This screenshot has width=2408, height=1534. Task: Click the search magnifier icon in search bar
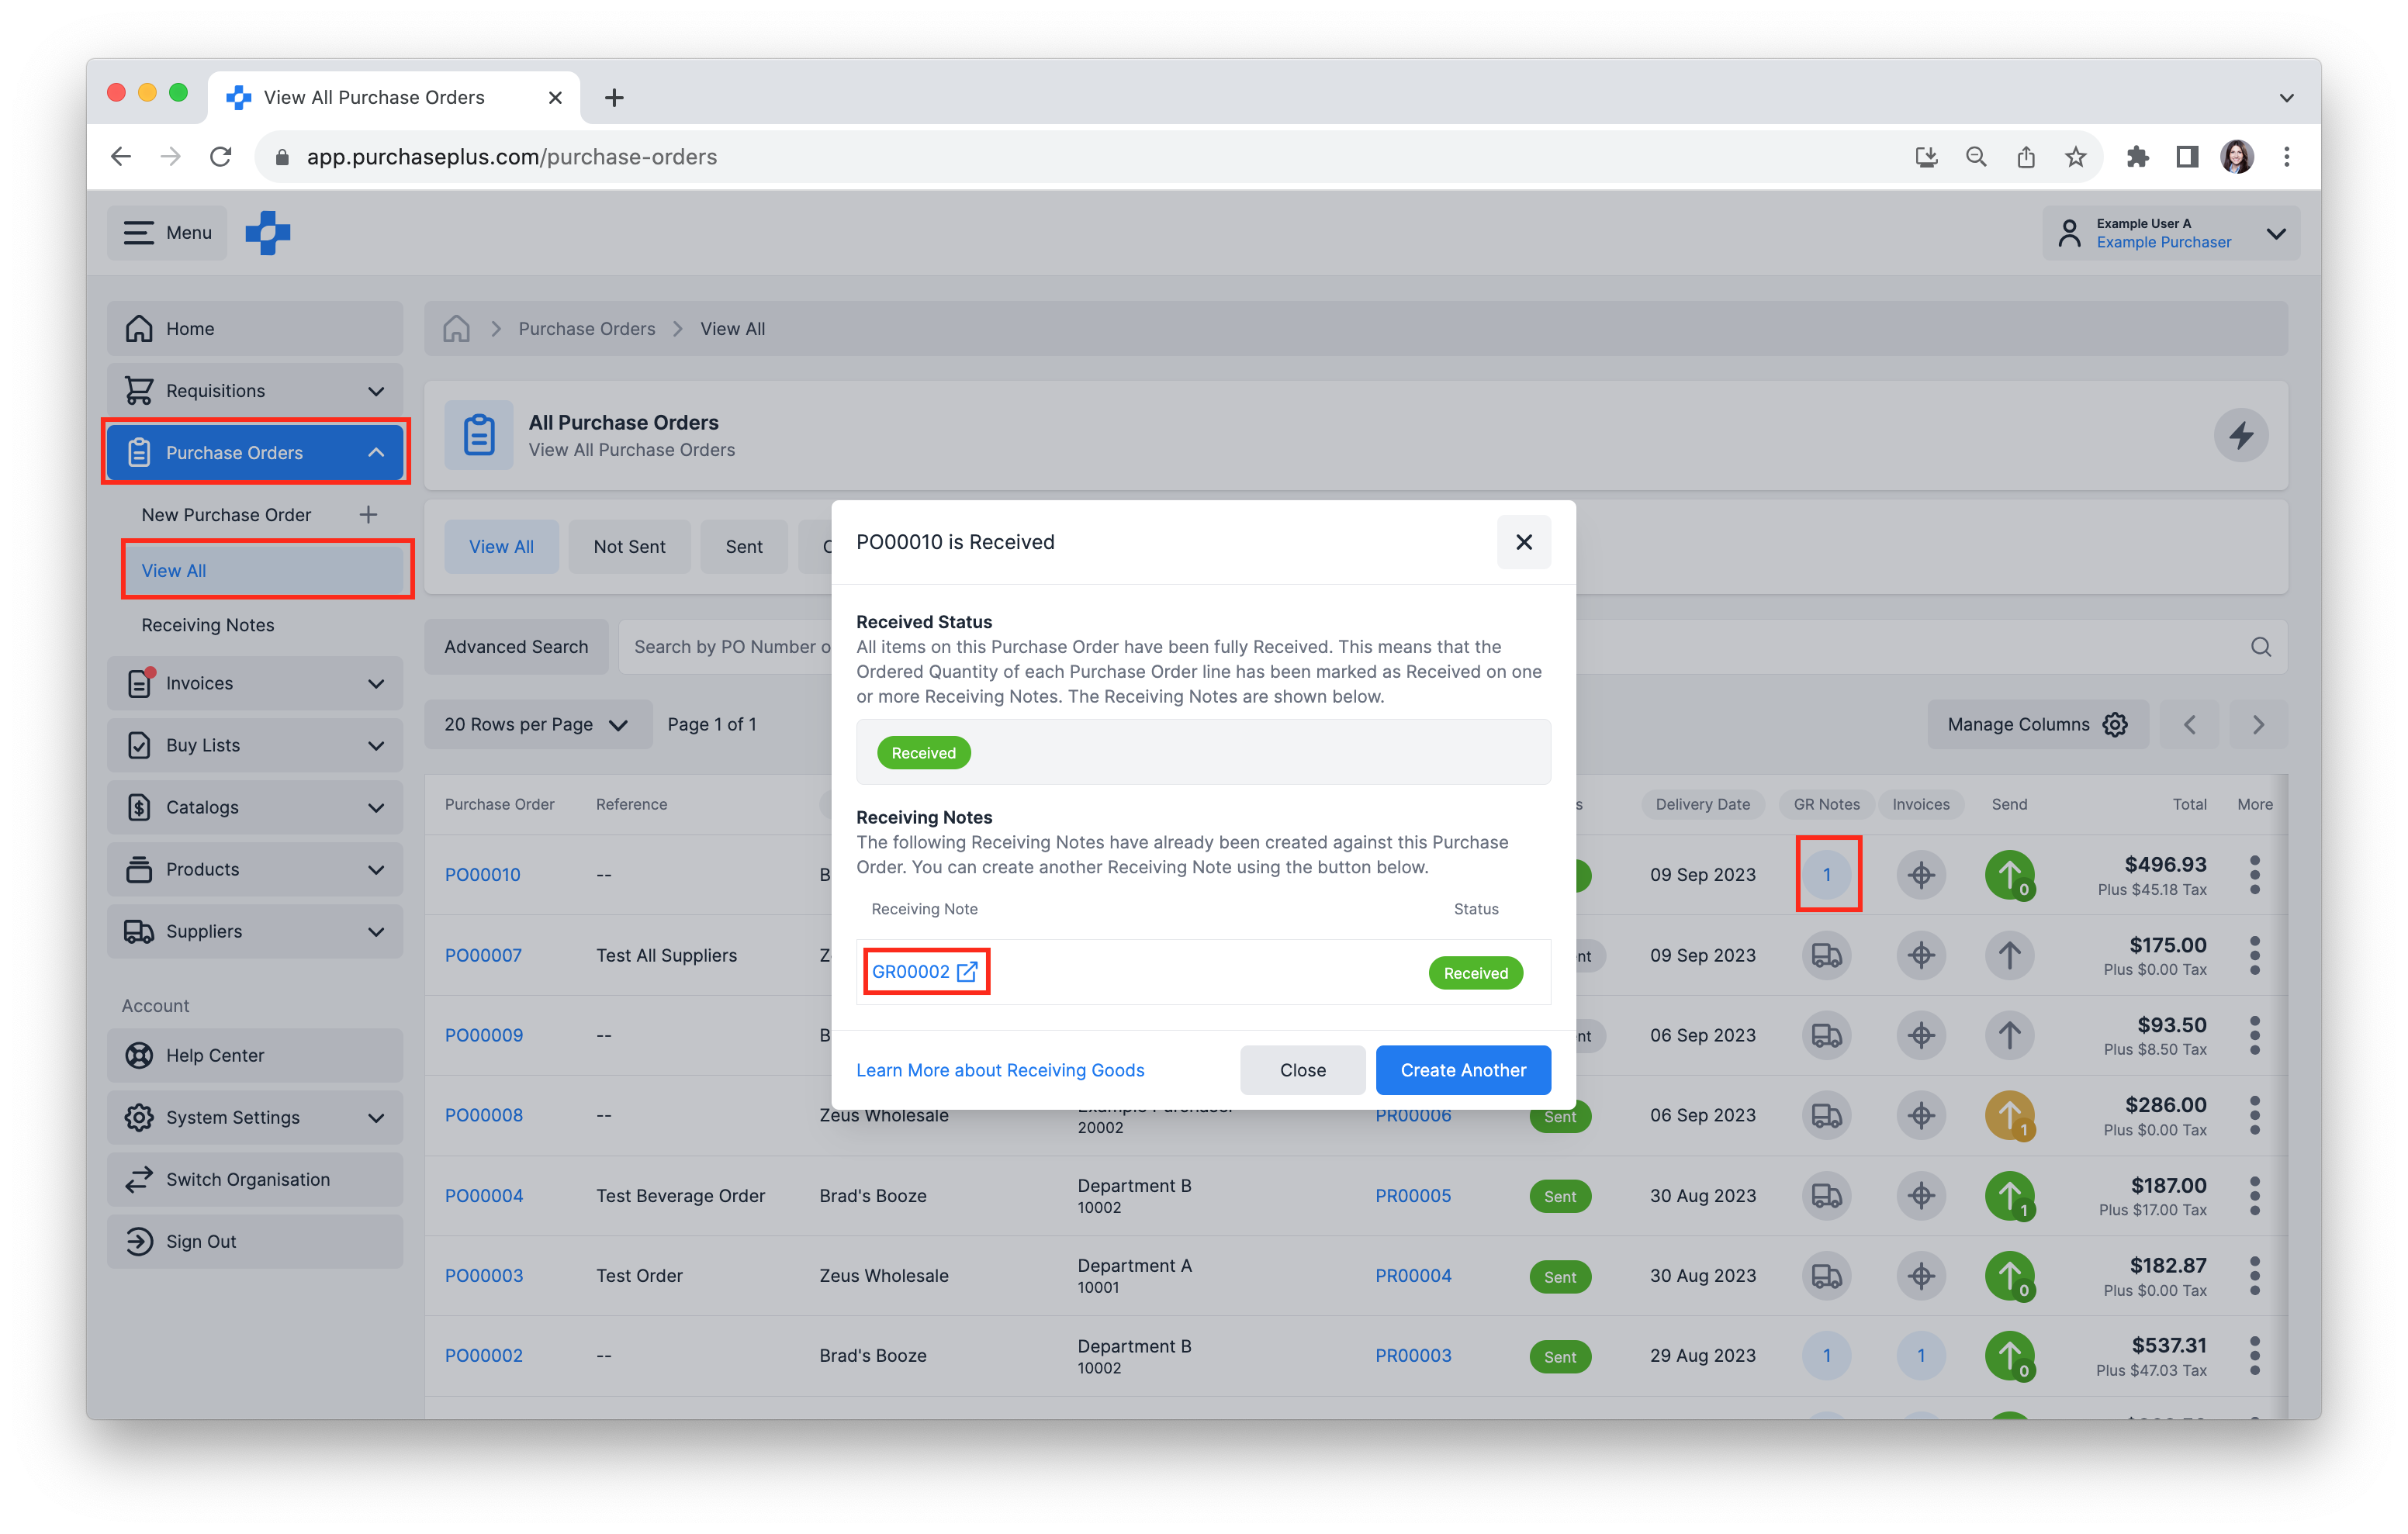[2260, 647]
